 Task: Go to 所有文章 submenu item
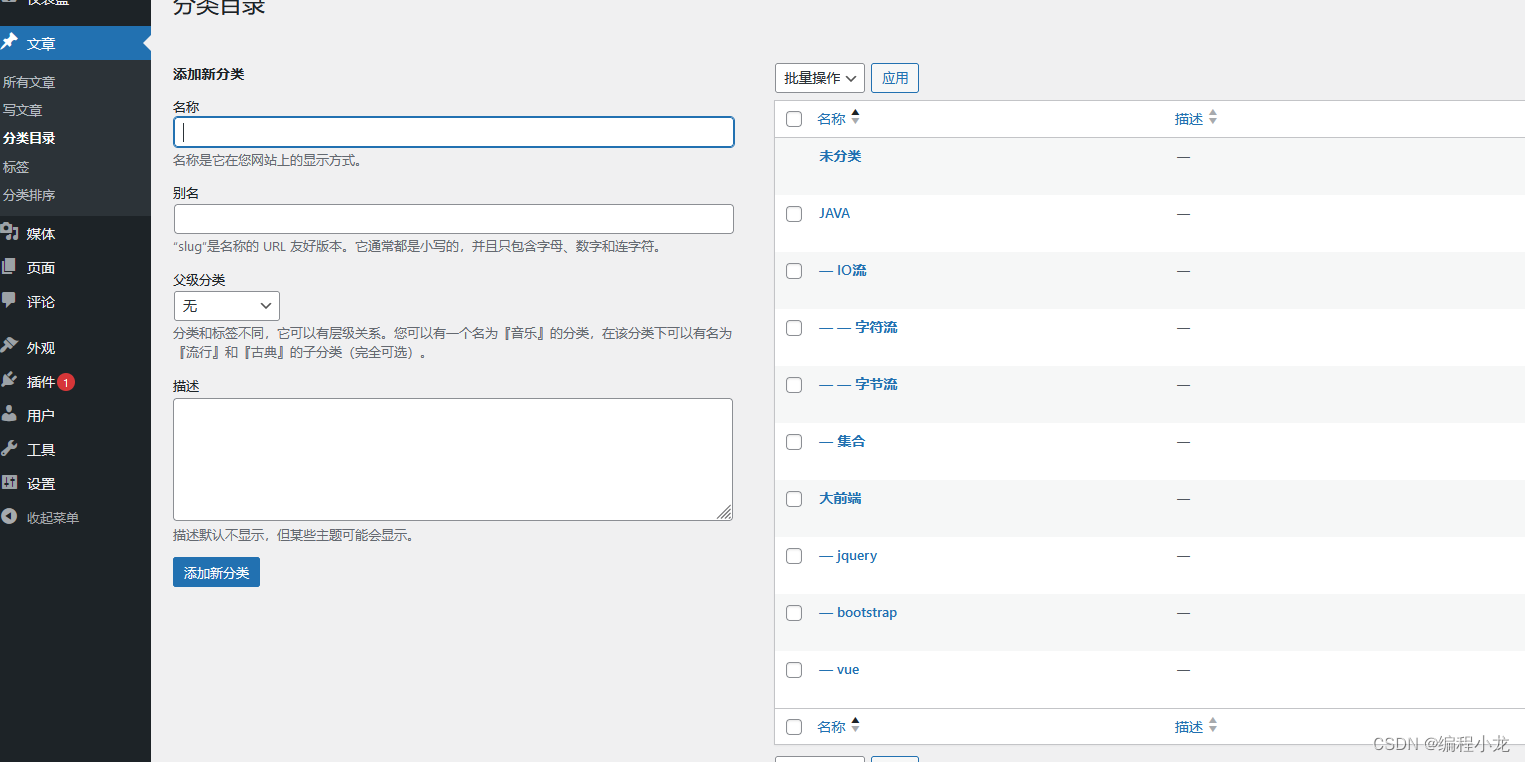coord(29,82)
